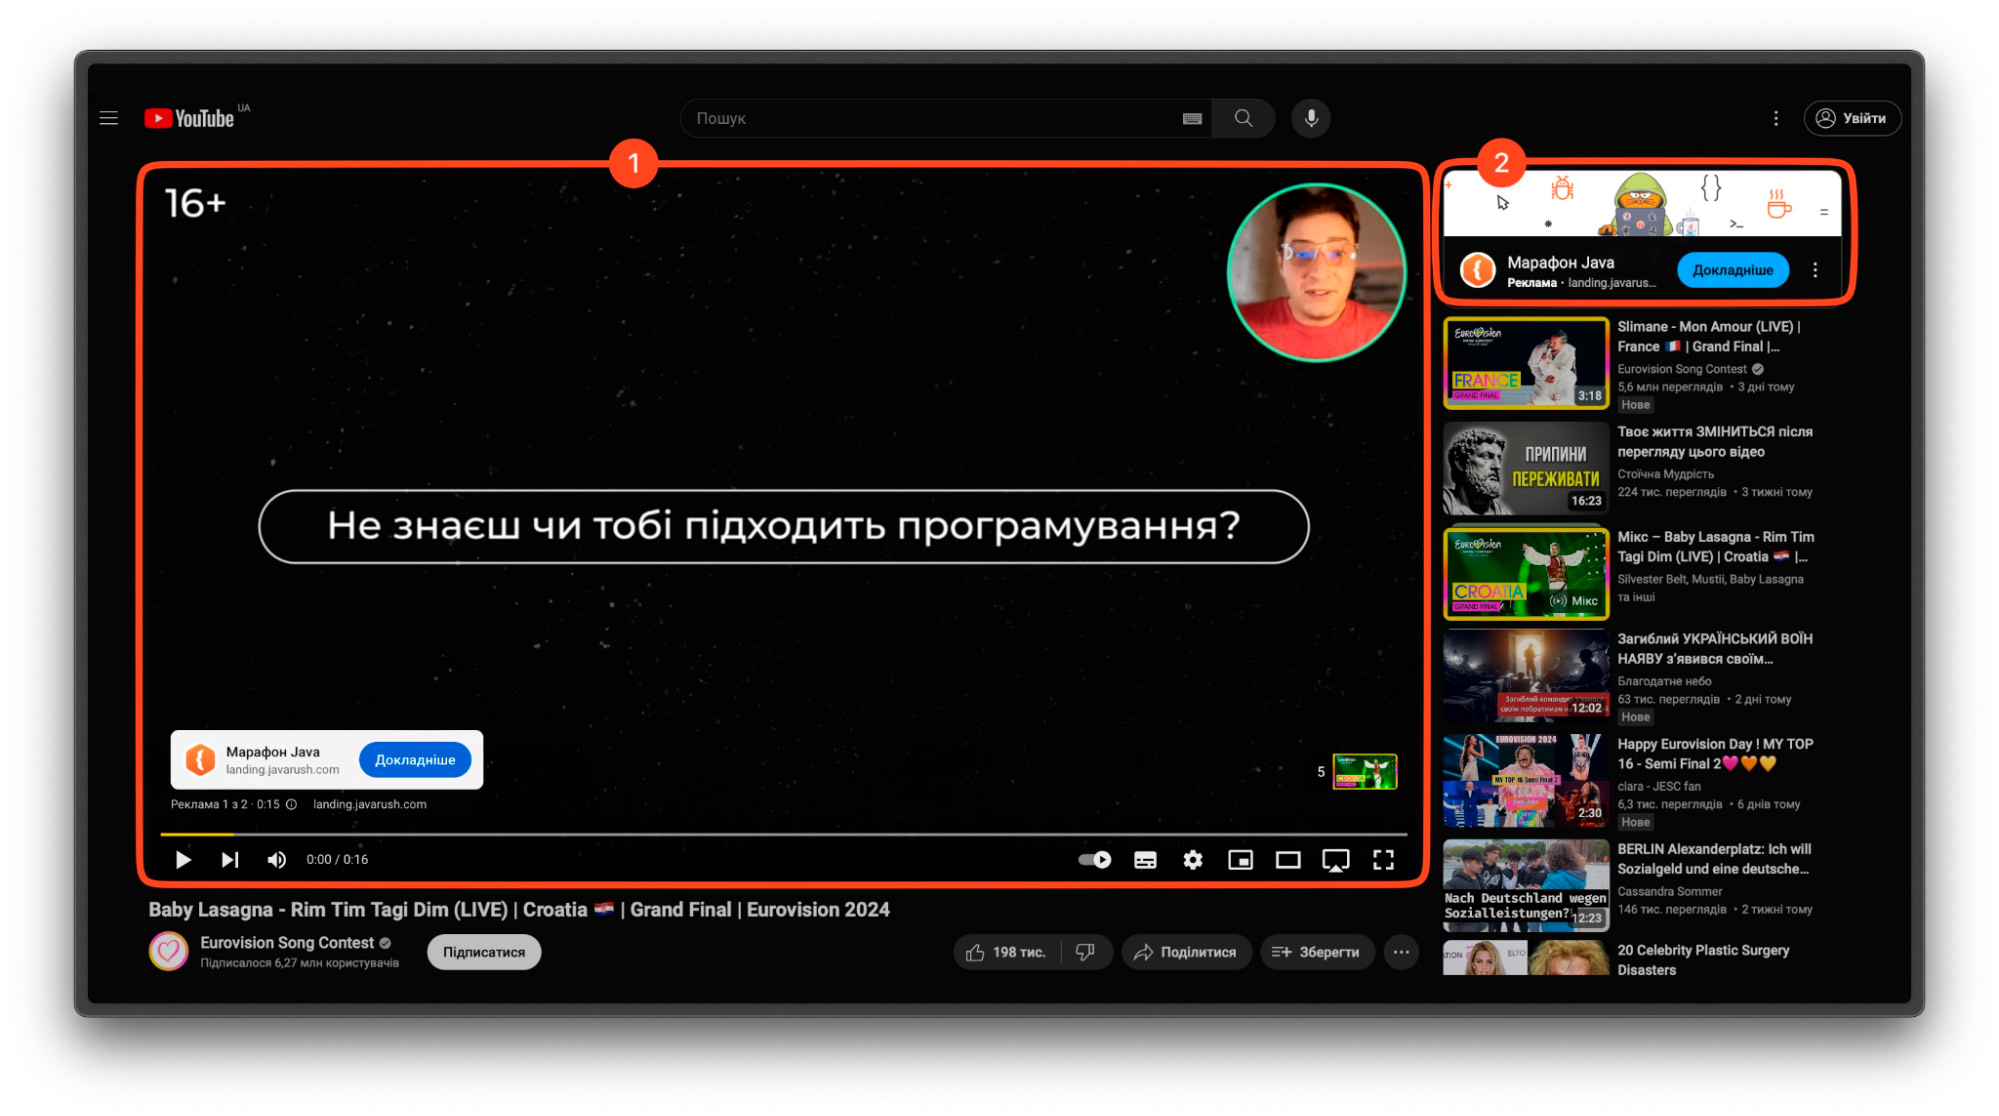Open Мікс – Baby Lasagna title
The width and height of the screenshot is (1999, 1116).
[1715, 546]
